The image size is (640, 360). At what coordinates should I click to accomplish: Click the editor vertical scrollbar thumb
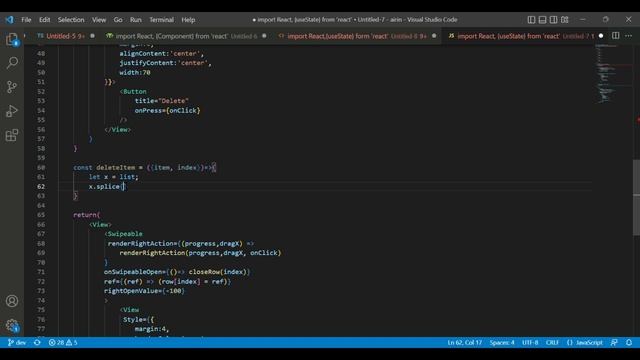click(x=636, y=198)
